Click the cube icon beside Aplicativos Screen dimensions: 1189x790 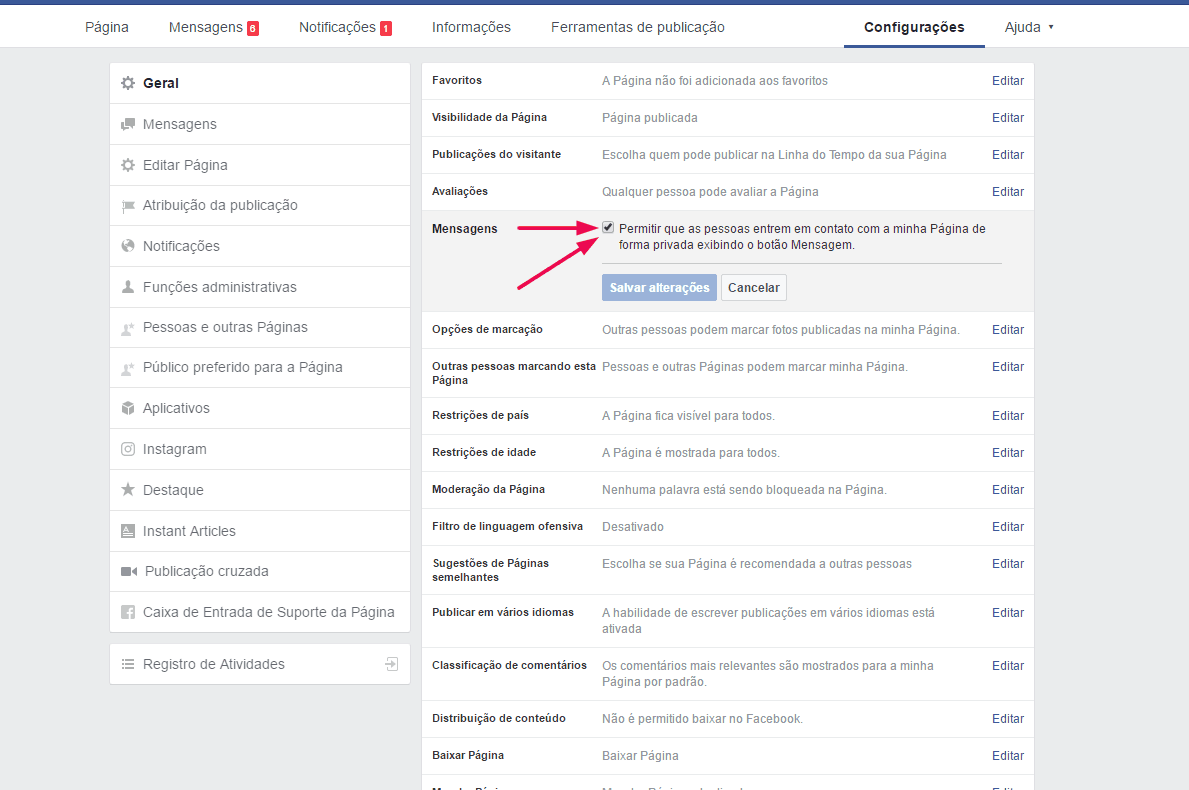pyautogui.click(x=128, y=409)
